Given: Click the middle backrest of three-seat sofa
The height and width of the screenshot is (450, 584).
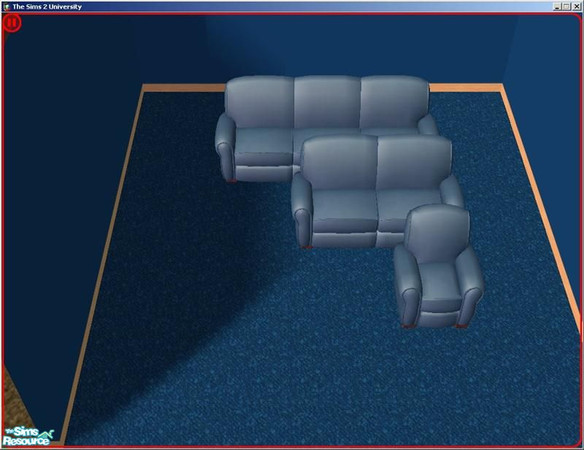Looking at the screenshot, I should (327, 102).
